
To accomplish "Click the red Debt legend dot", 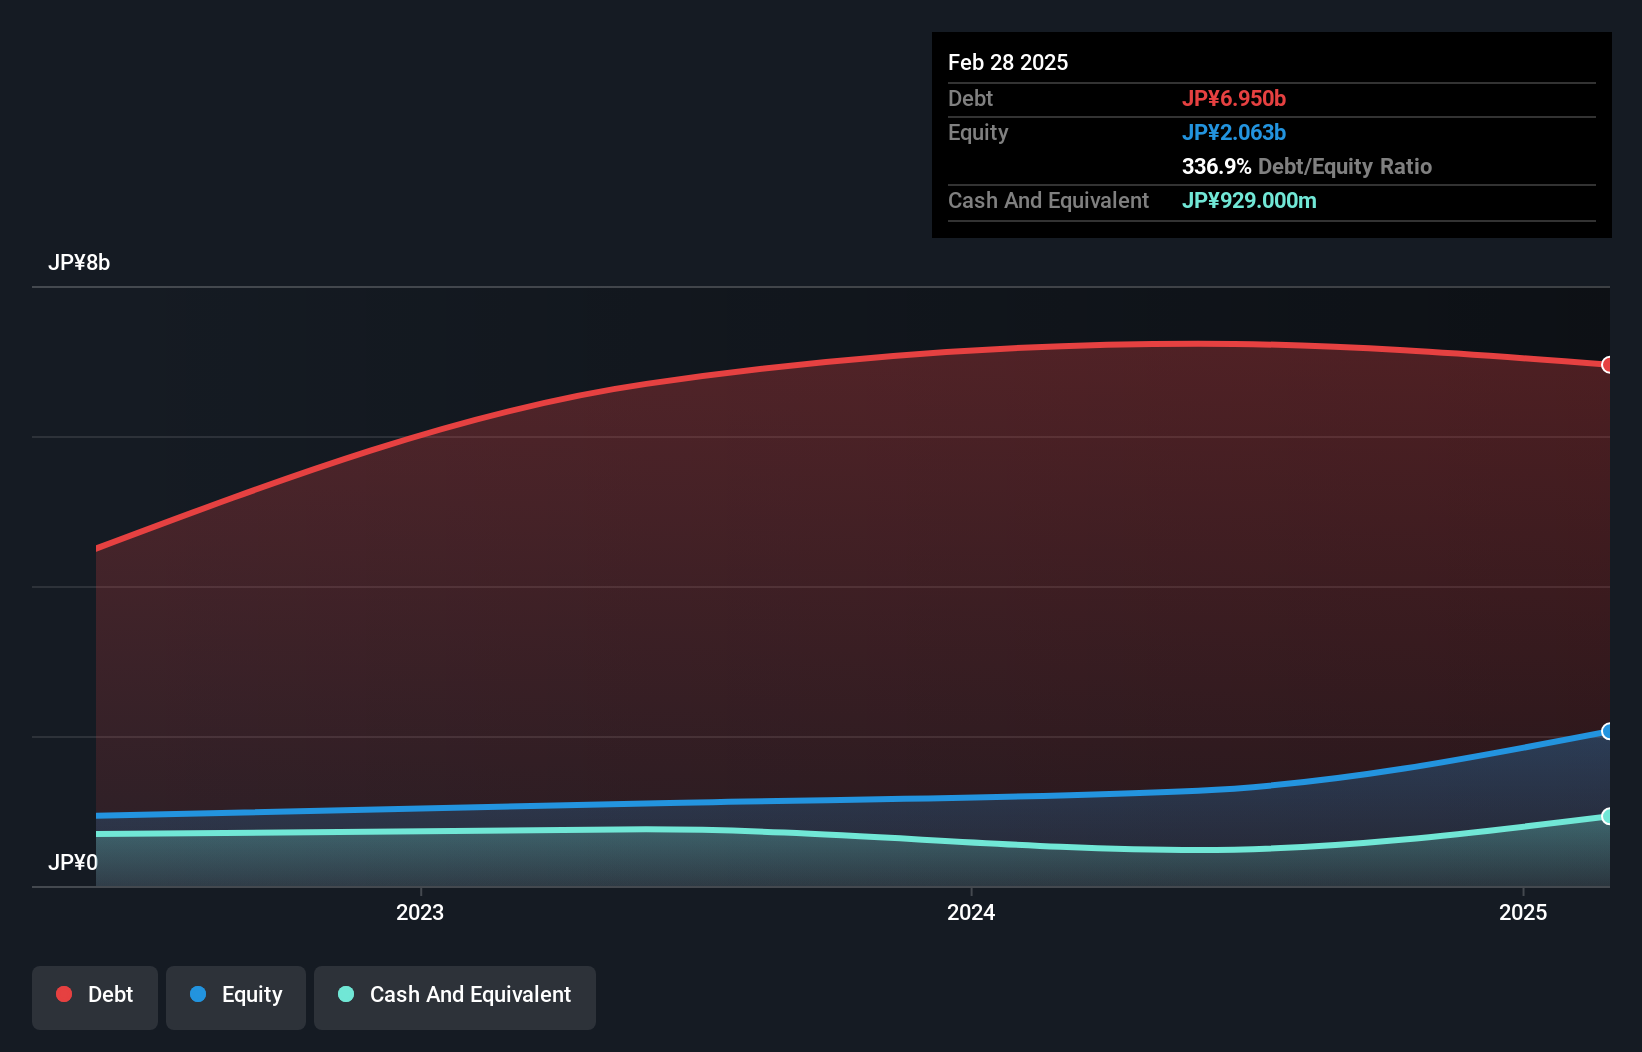I will click(x=62, y=994).
